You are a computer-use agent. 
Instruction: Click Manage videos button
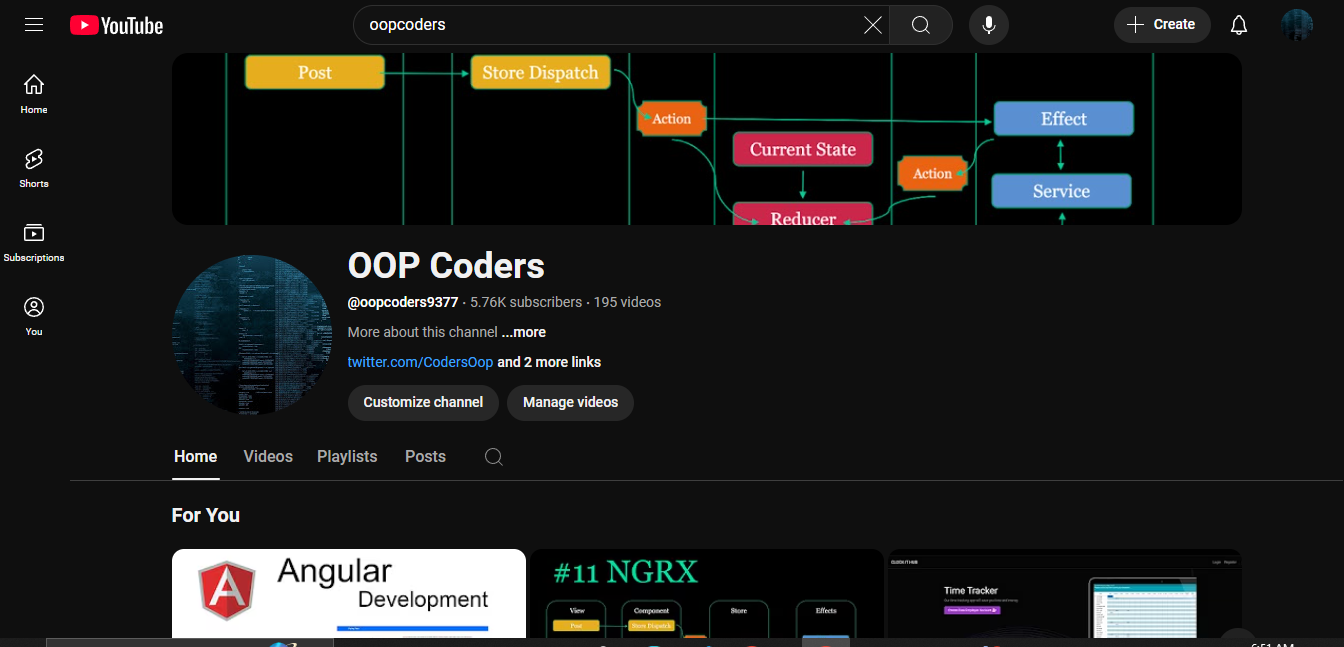point(570,402)
